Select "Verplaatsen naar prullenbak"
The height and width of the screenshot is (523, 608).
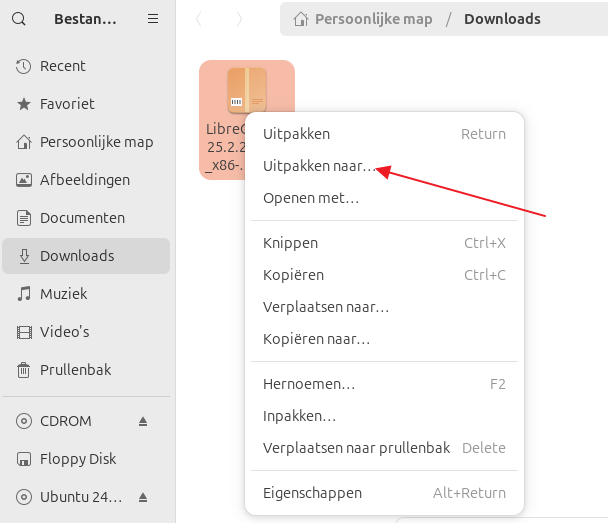click(356, 448)
